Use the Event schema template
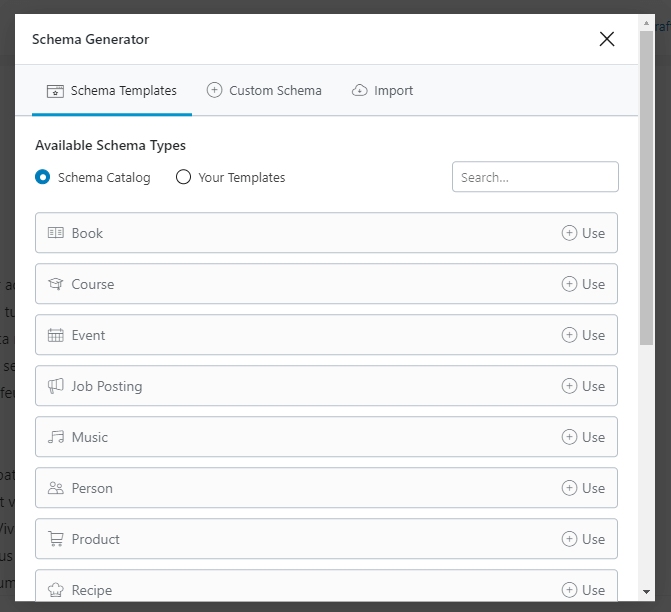This screenshot has width=671, height=612. coord(583,335)
